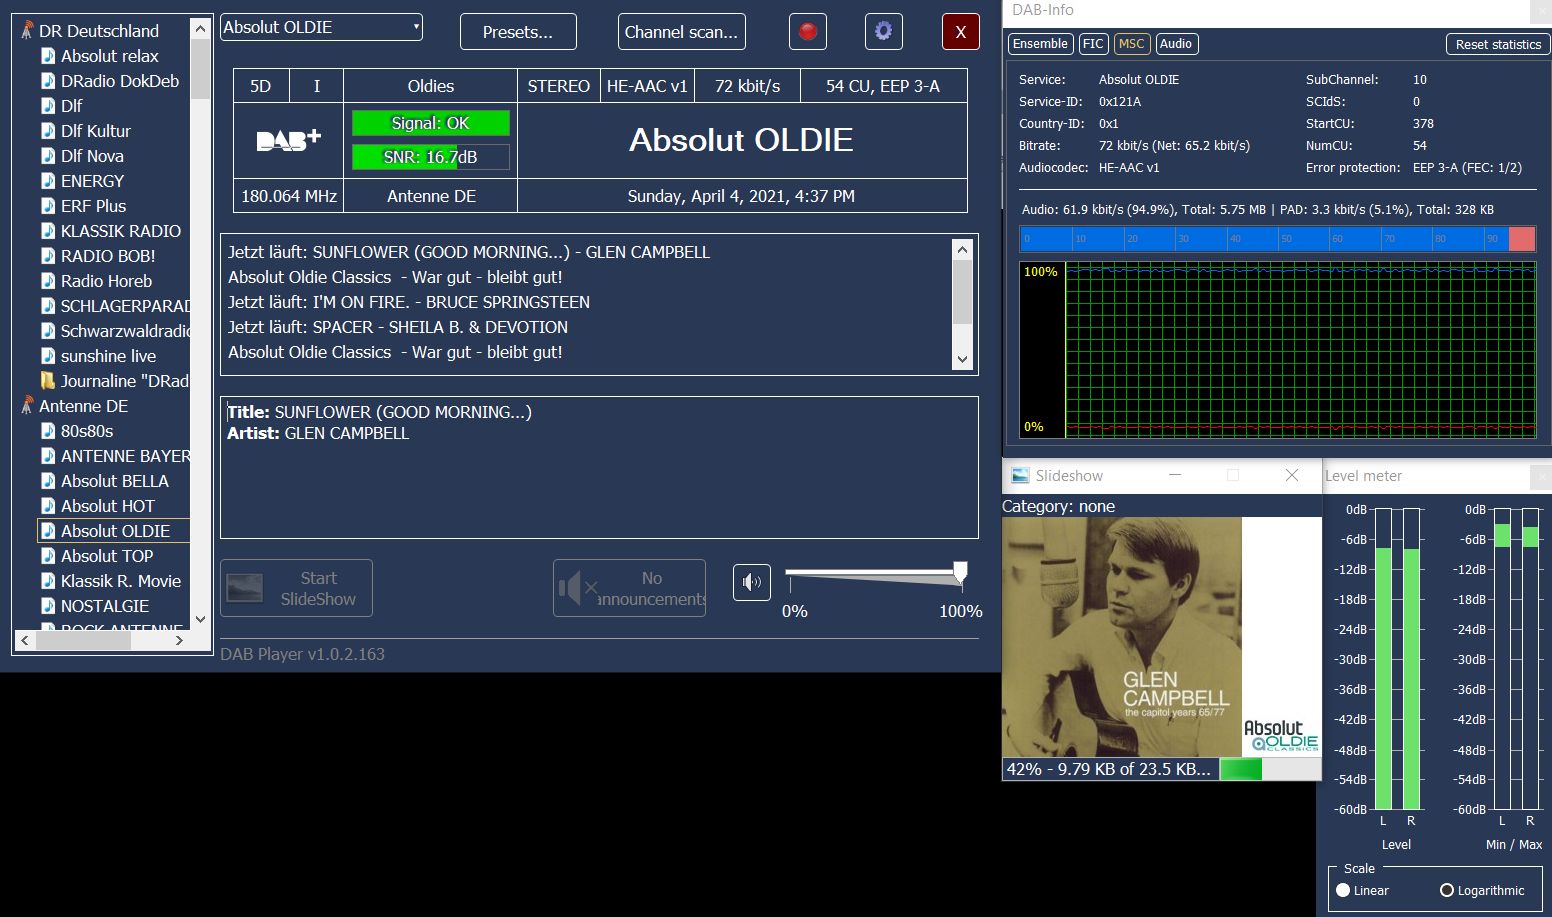Click the Start SlideShow image icon

[x=245, y=588]
